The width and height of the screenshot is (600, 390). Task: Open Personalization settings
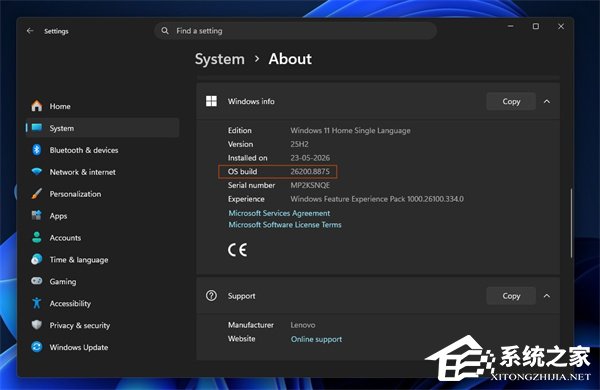(x=103, y=194)
